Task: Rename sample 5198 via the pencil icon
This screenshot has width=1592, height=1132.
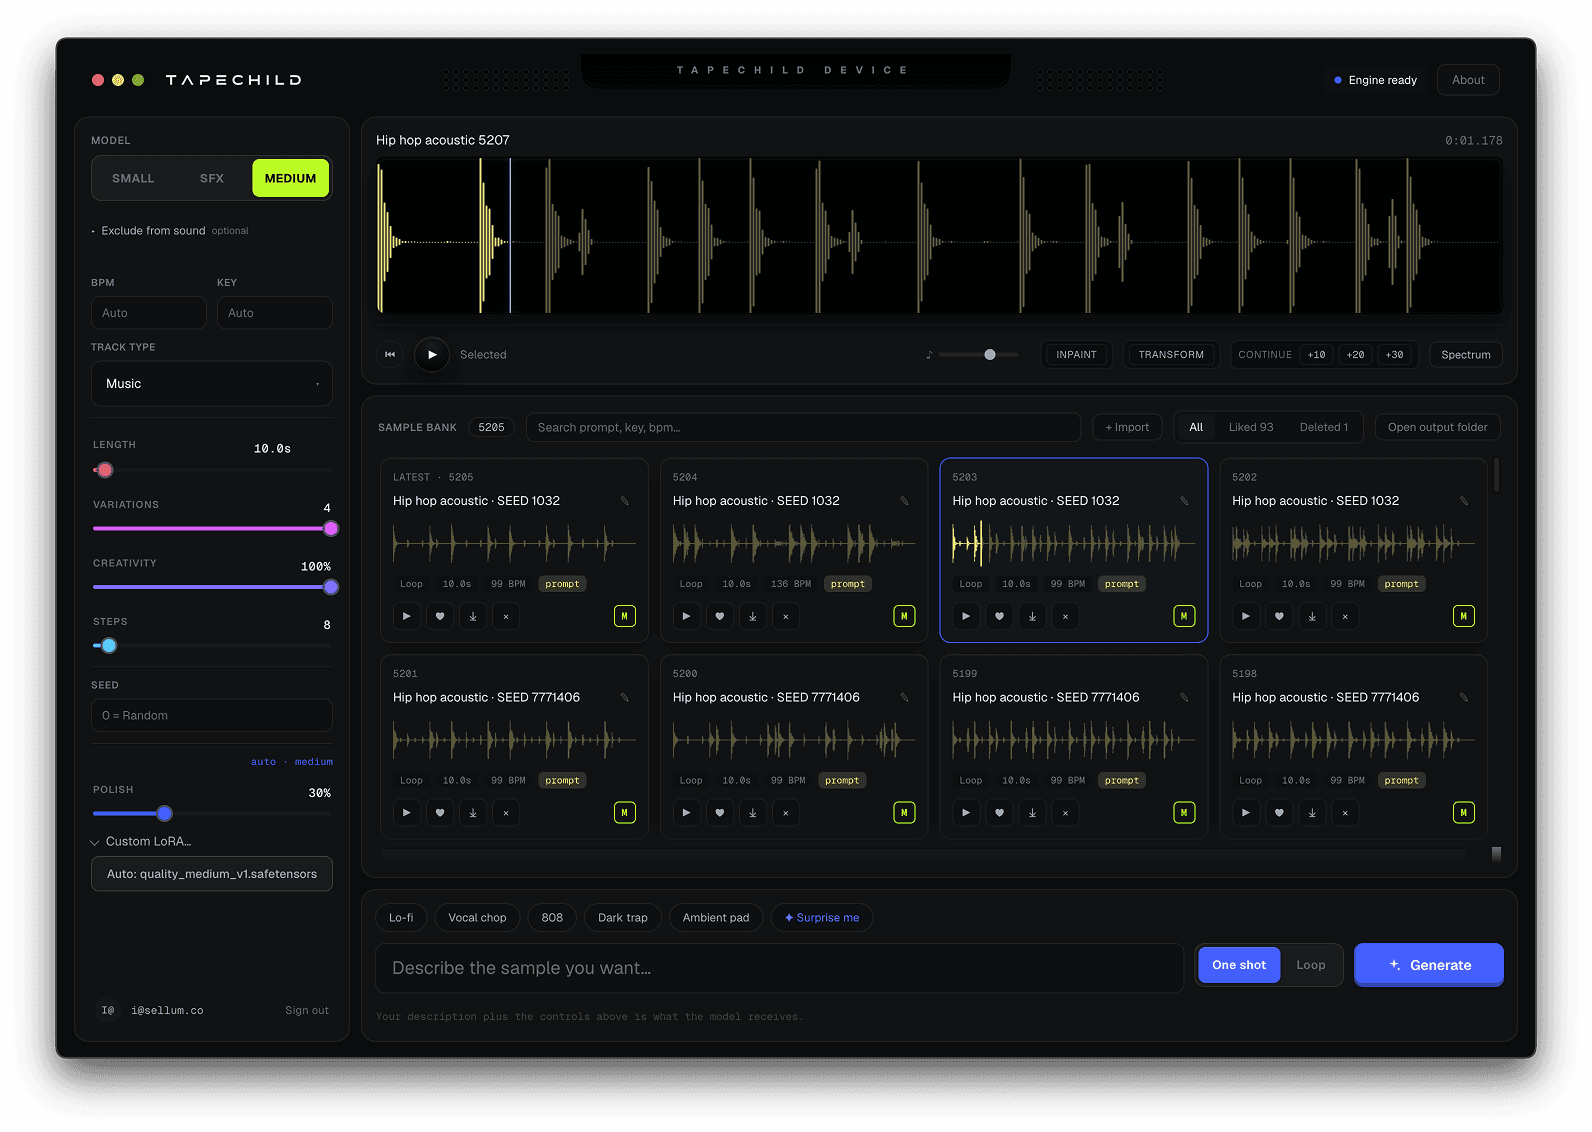Action: tap(1463, 698)
